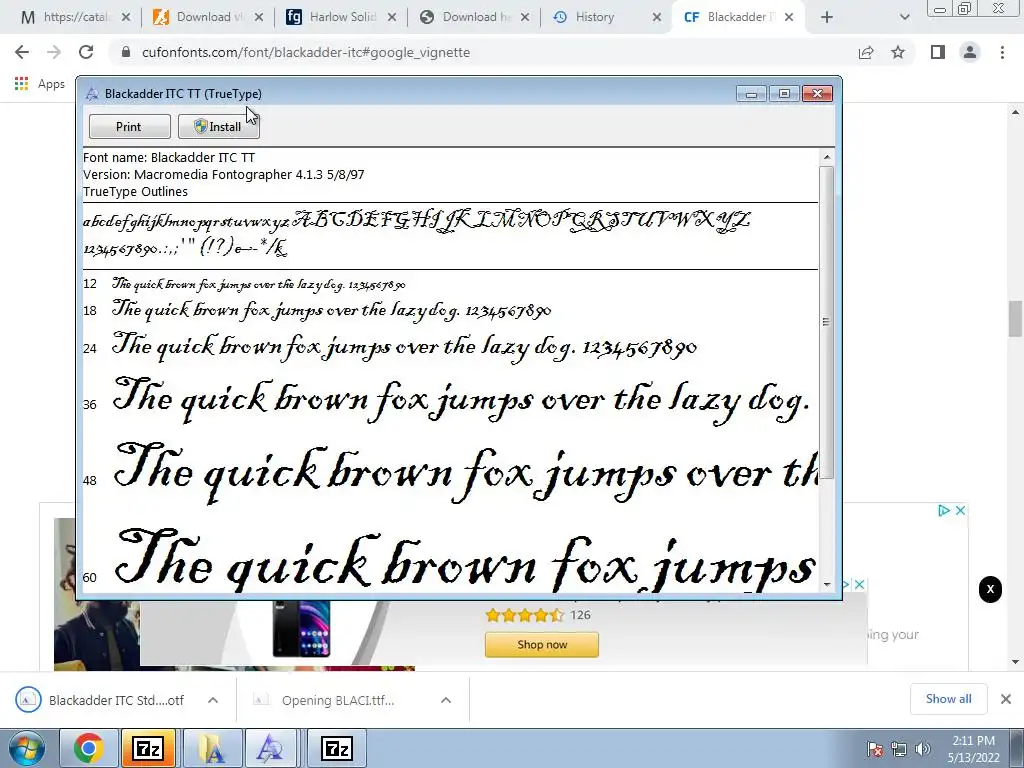This screenshot has width=1024, height=768.
Task: Reload the current page
Action: coord(86,52)
